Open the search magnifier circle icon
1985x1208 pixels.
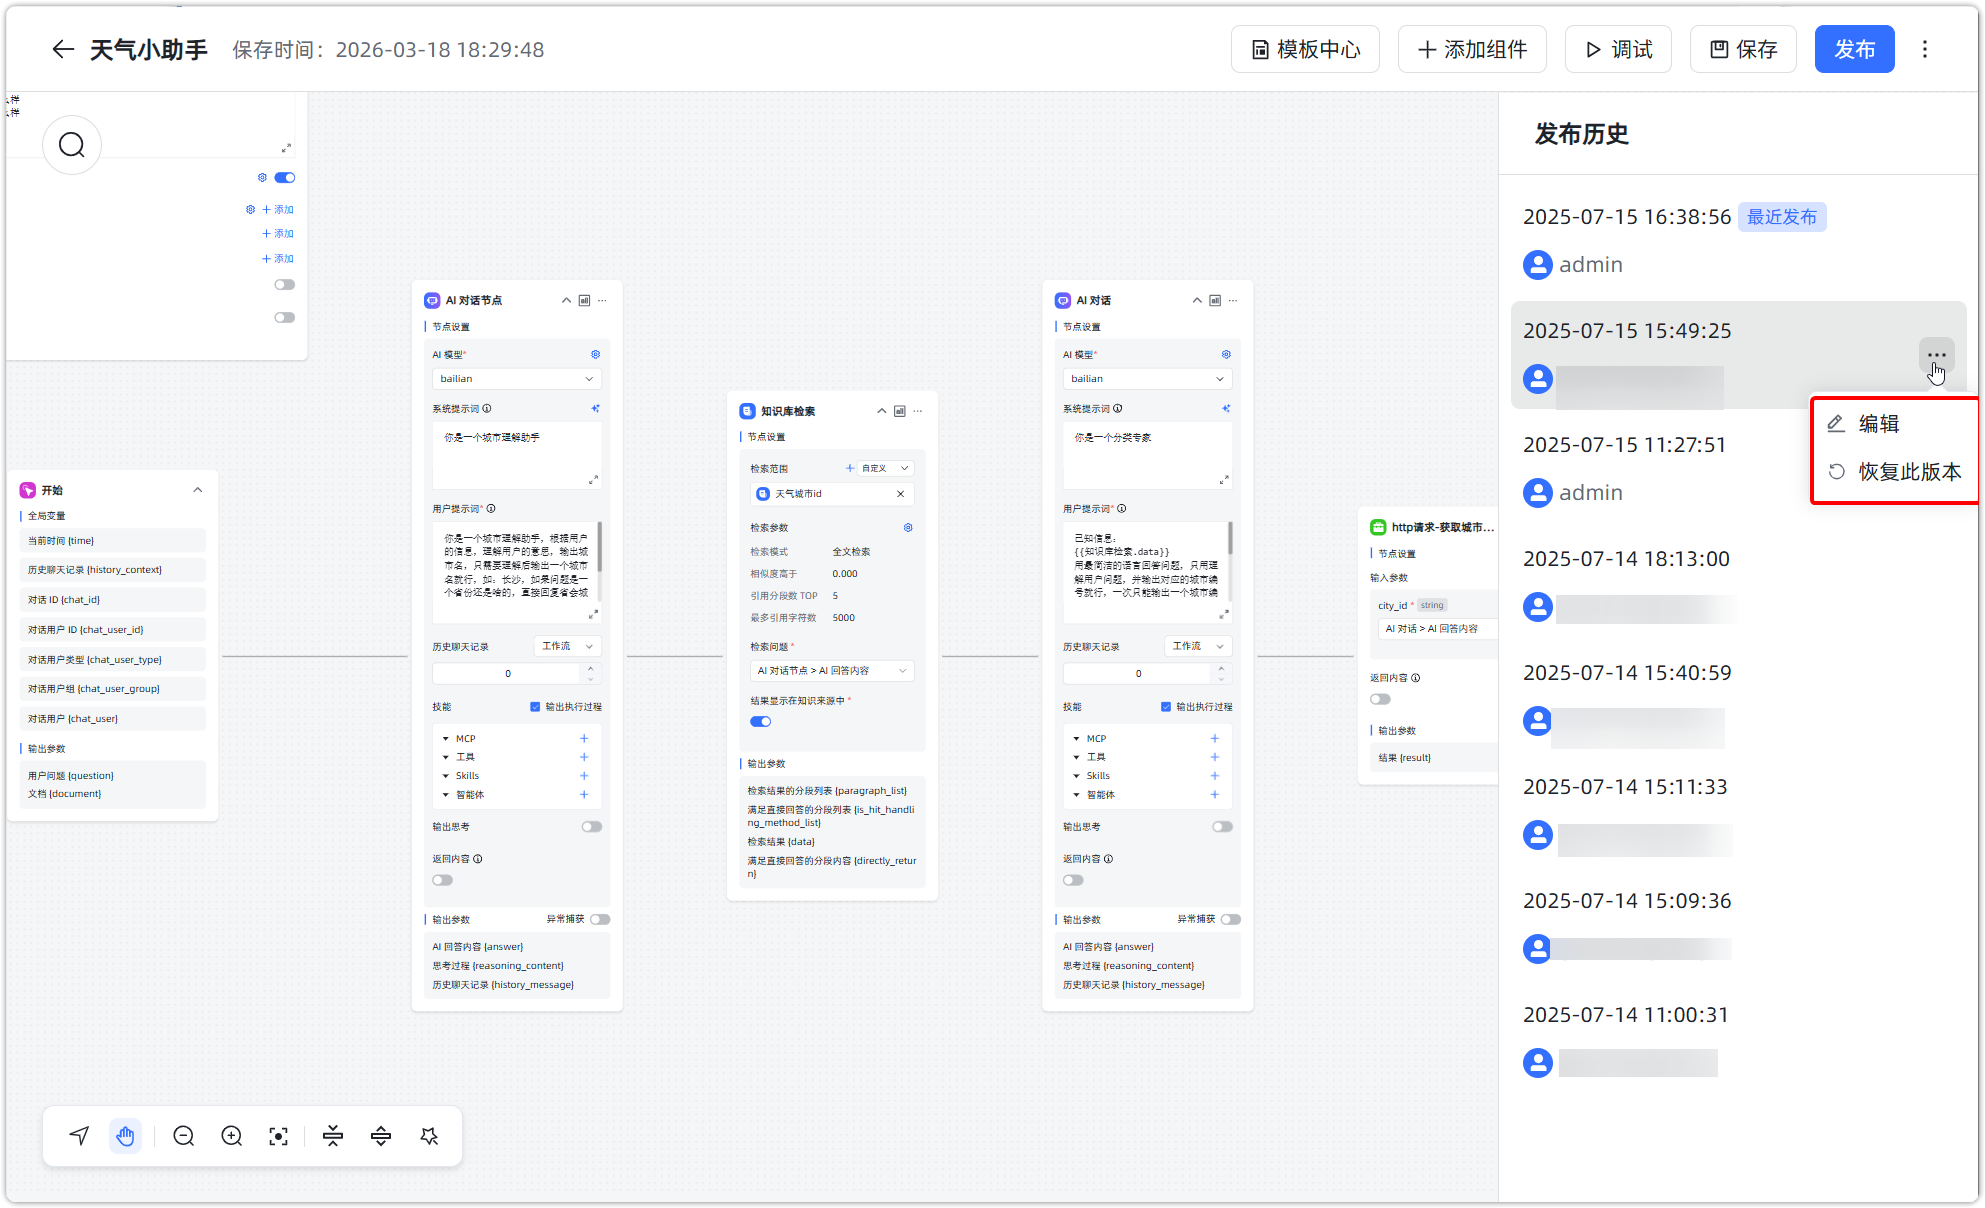pos(72,146)
